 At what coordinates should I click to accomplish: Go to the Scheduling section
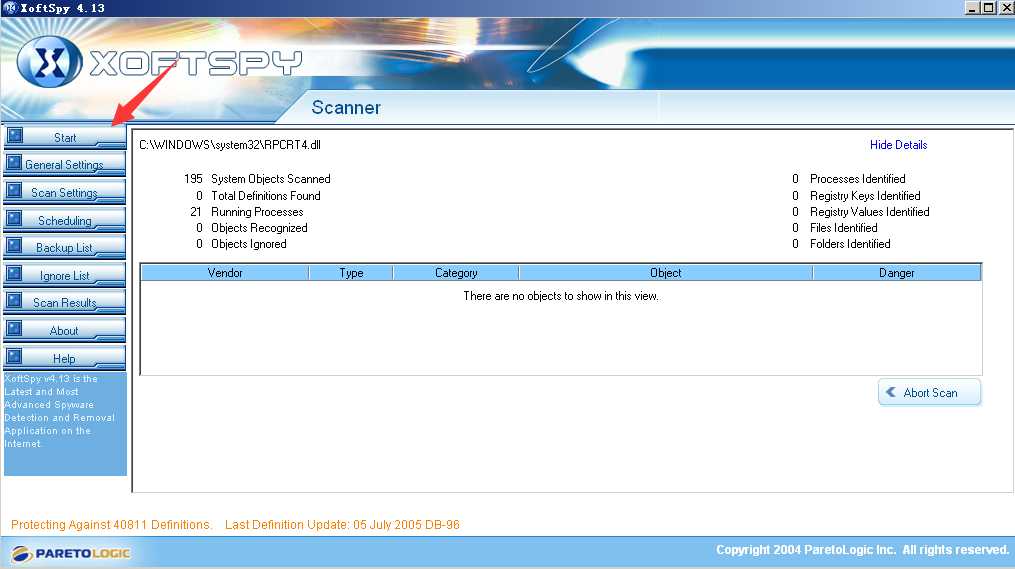pyautogui.click(x=65, y=221)
